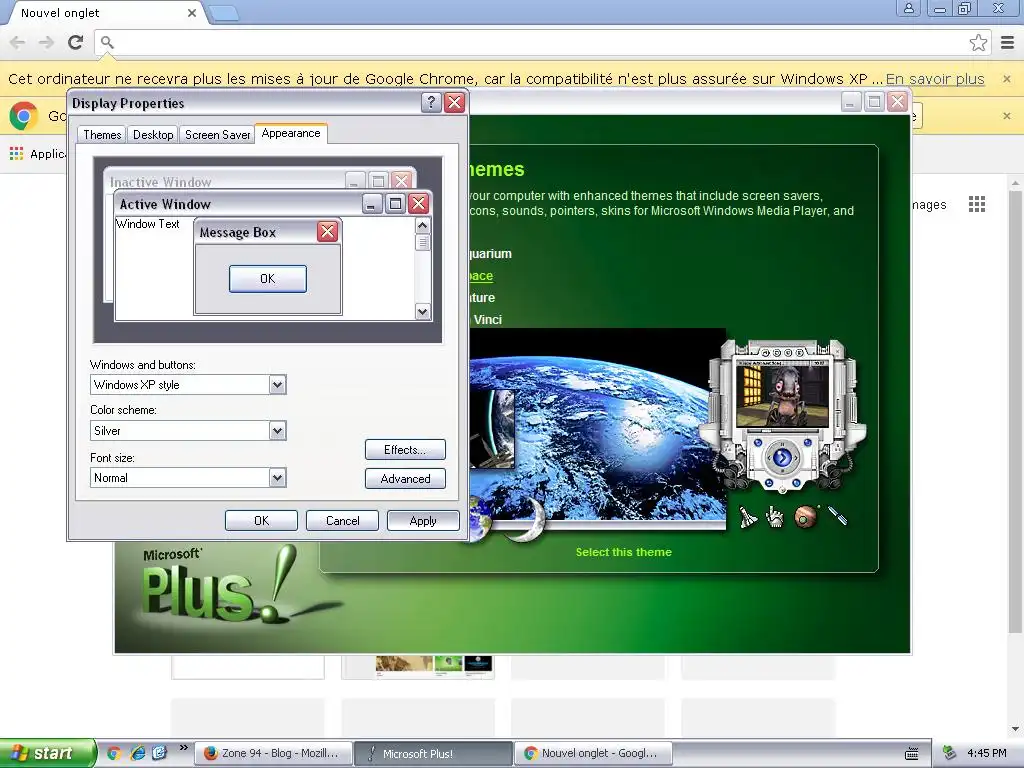Select the Nouvel onglet Chrome tab
The width and height of the screenshot is (1024, 768).
(x=104, y=13)
